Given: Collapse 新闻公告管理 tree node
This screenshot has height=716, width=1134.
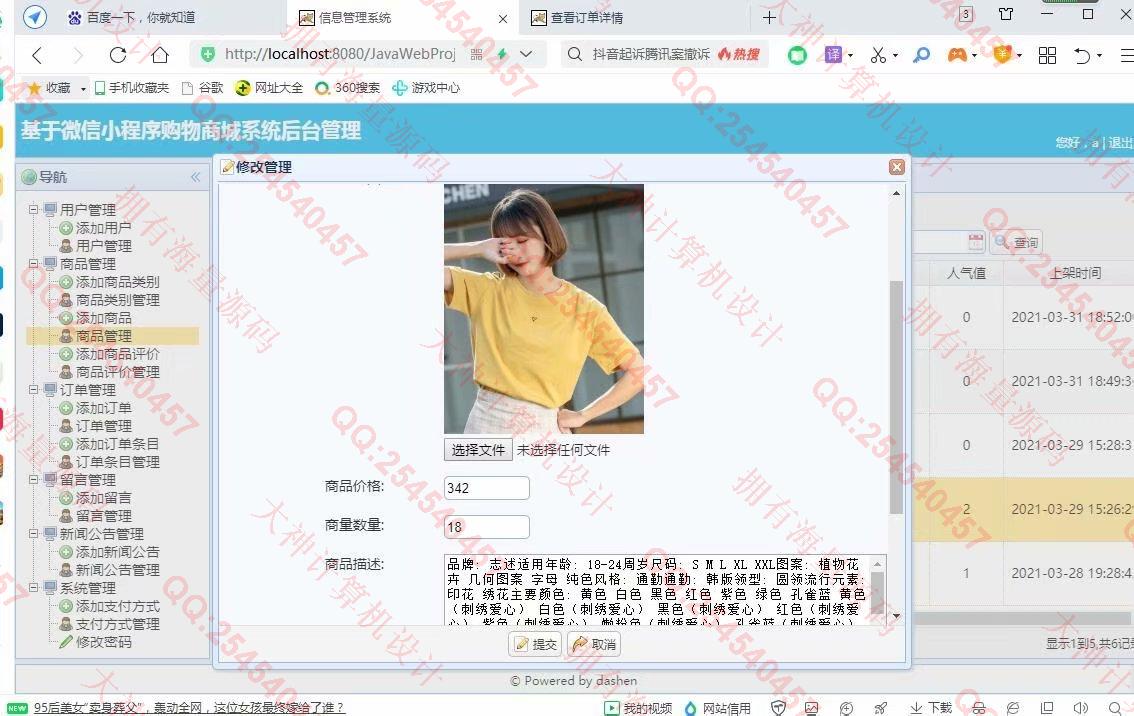Looking at the screenshot, I should coord(33,534).
